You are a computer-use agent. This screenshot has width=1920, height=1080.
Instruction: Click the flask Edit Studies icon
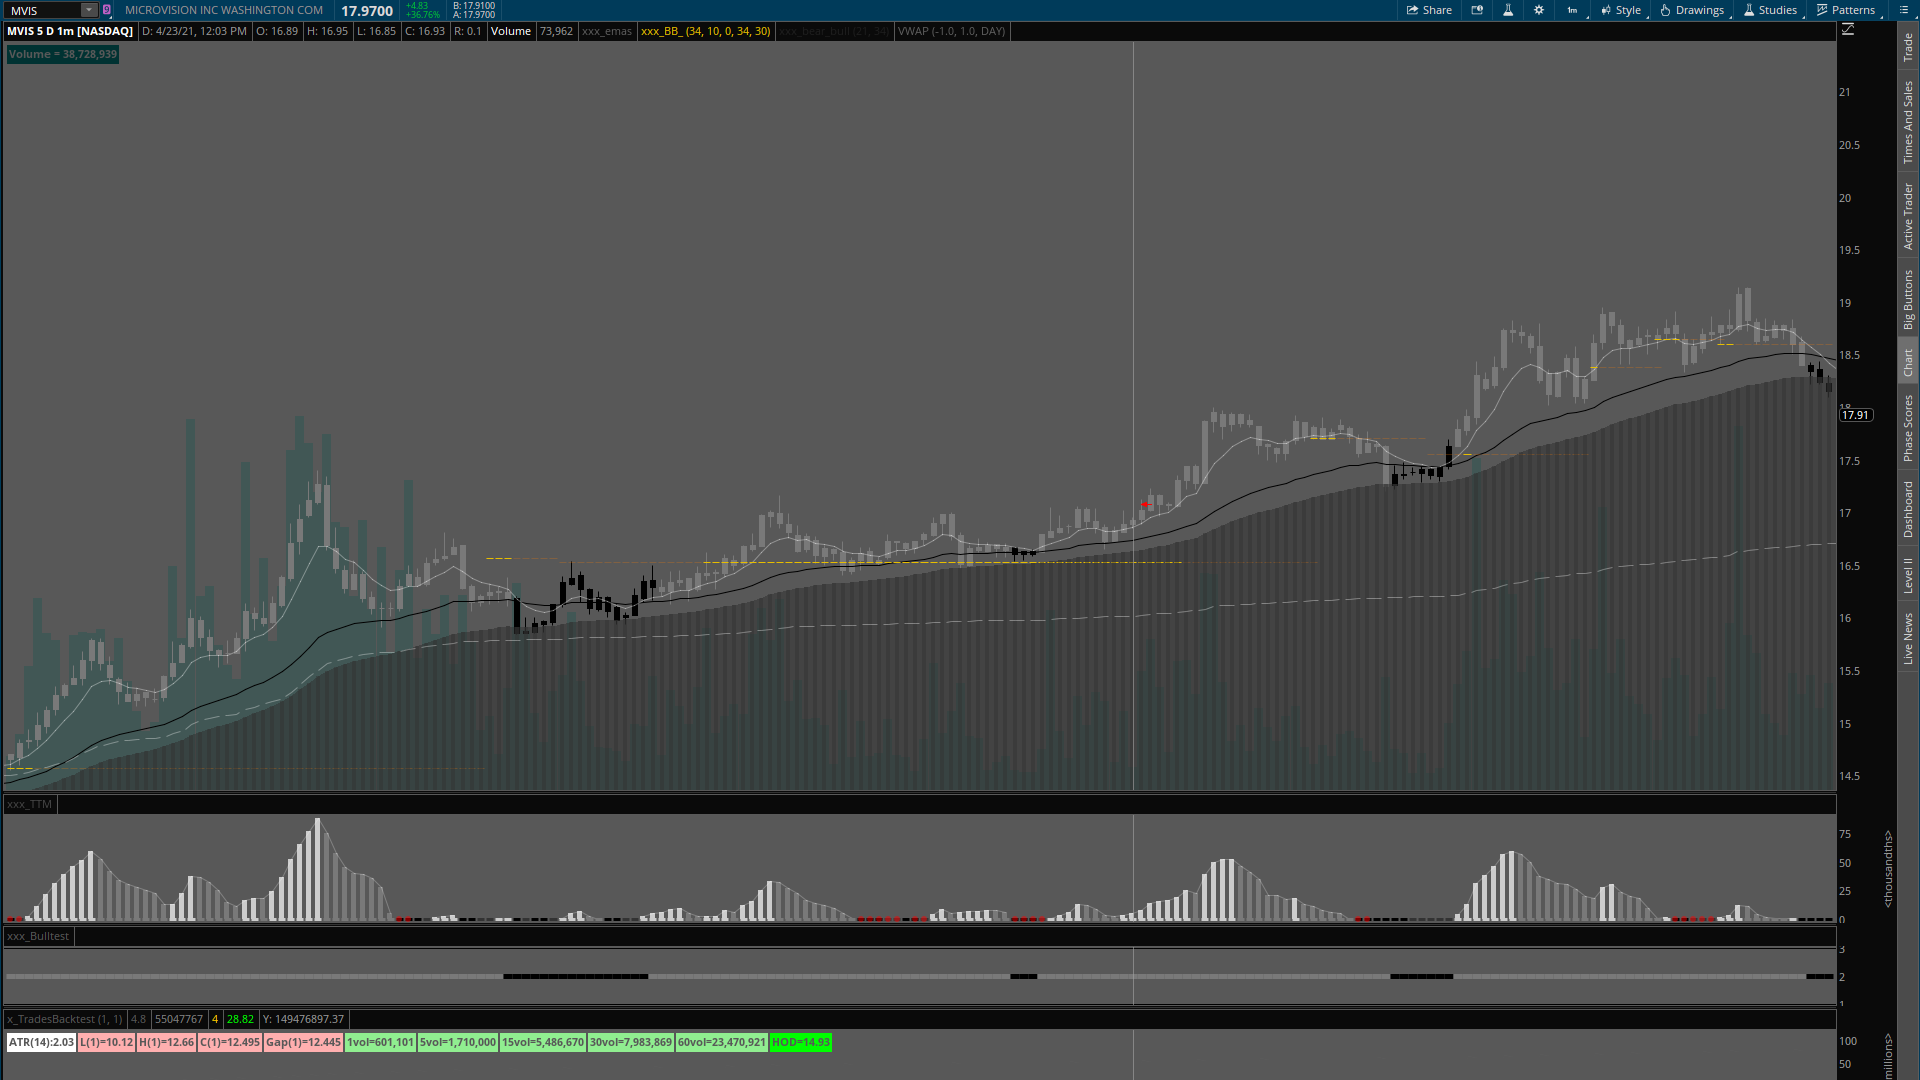[1508, 10]
